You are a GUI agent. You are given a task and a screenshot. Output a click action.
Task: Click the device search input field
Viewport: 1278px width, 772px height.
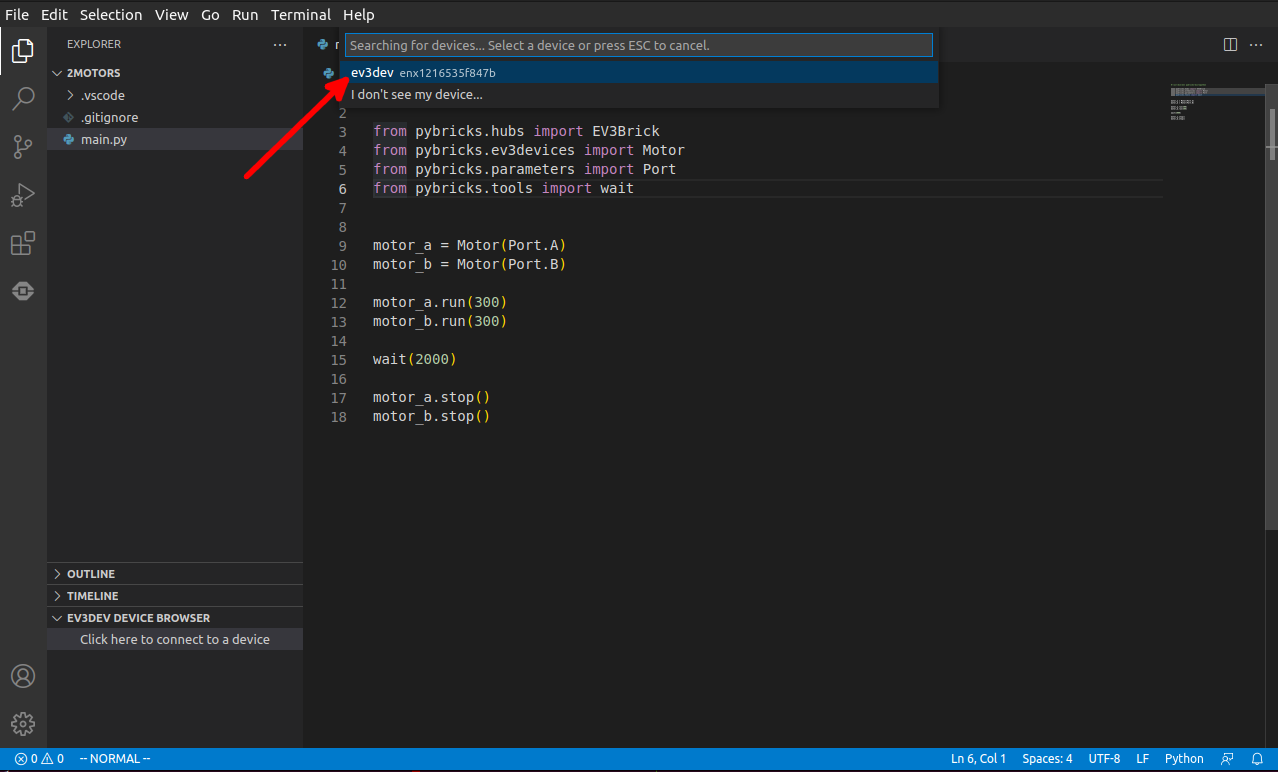pos(638,45)
